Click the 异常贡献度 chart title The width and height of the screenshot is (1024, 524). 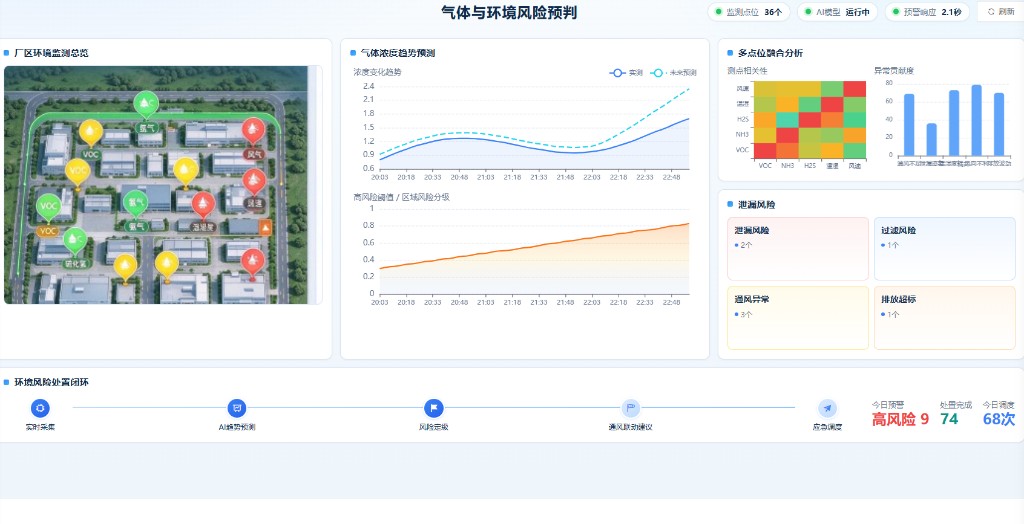click(895, 71)
